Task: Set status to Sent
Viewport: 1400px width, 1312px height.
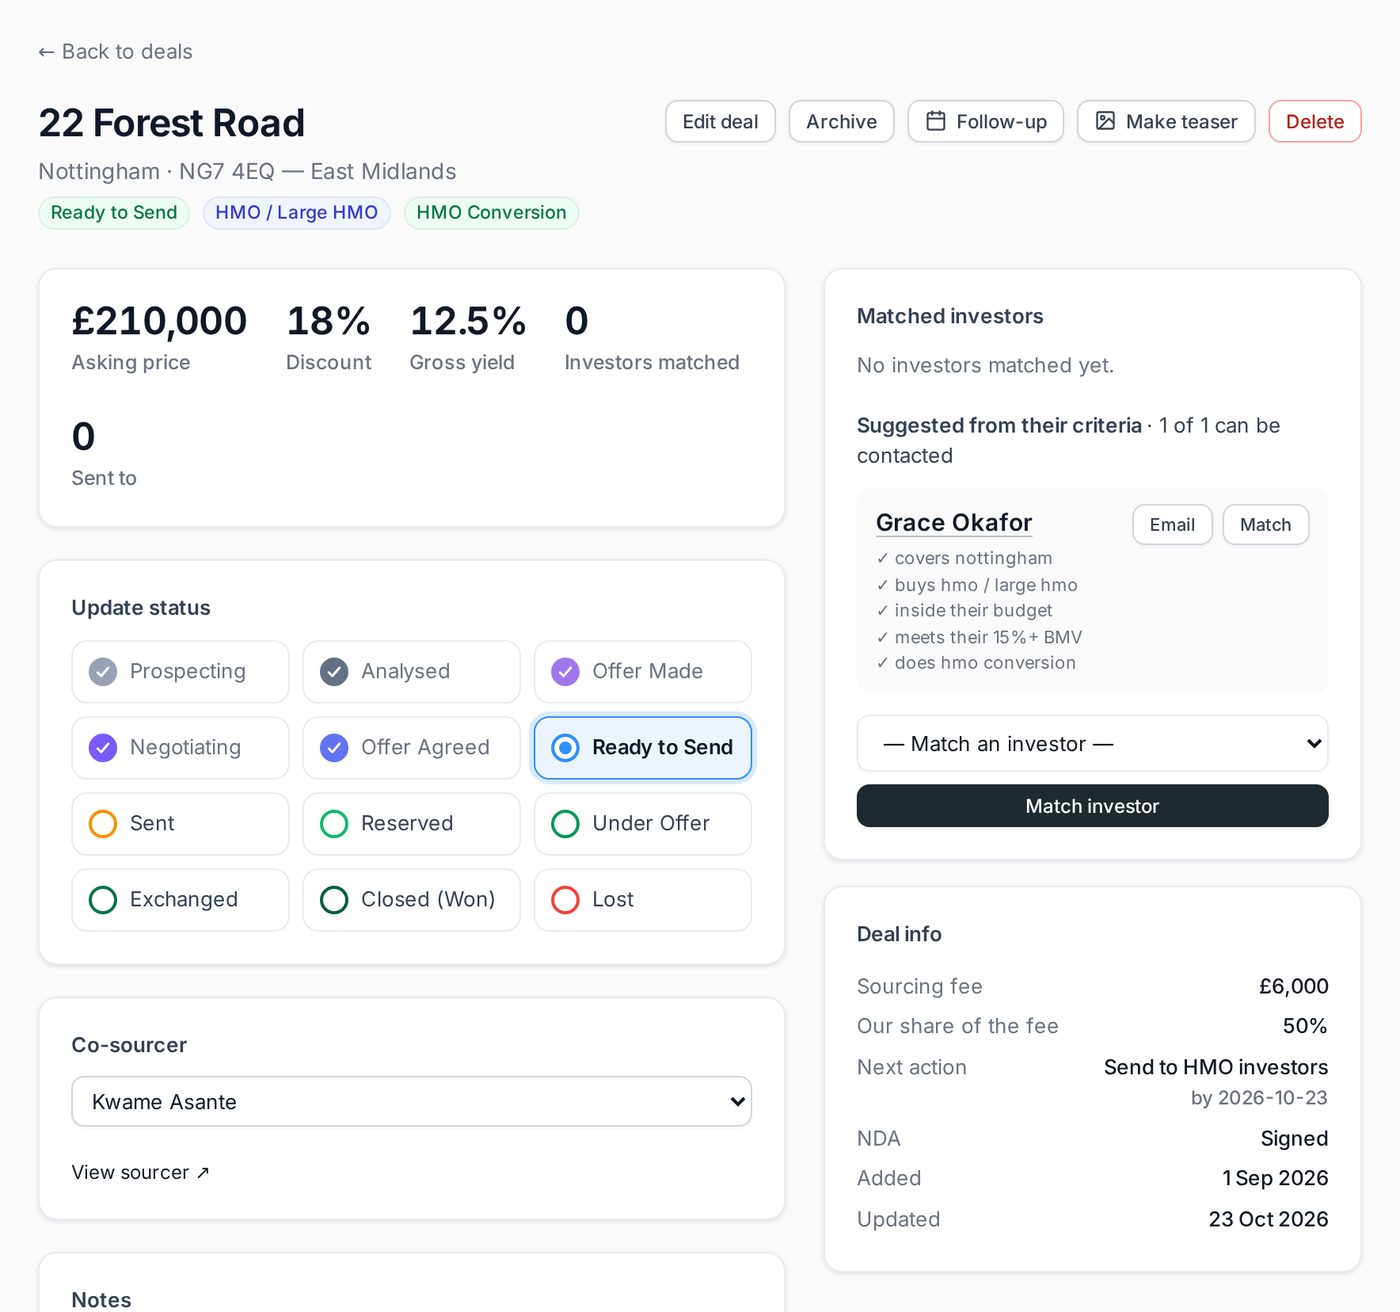Action: click(180, 824)
